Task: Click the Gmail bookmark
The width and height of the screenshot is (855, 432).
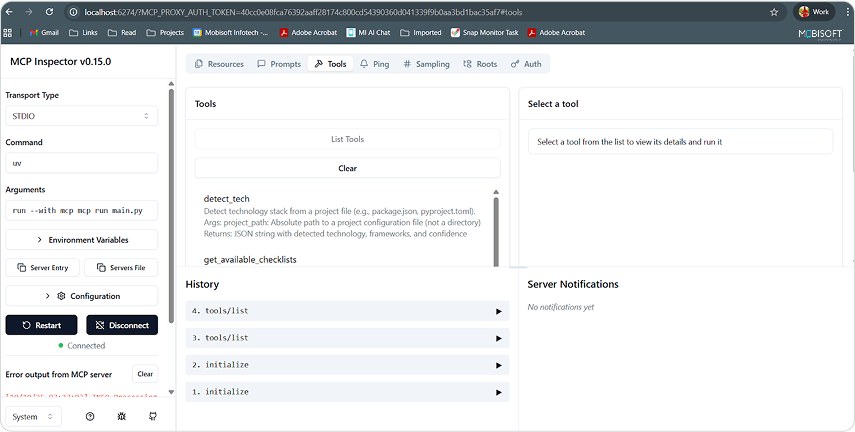Action: [44, 32]
